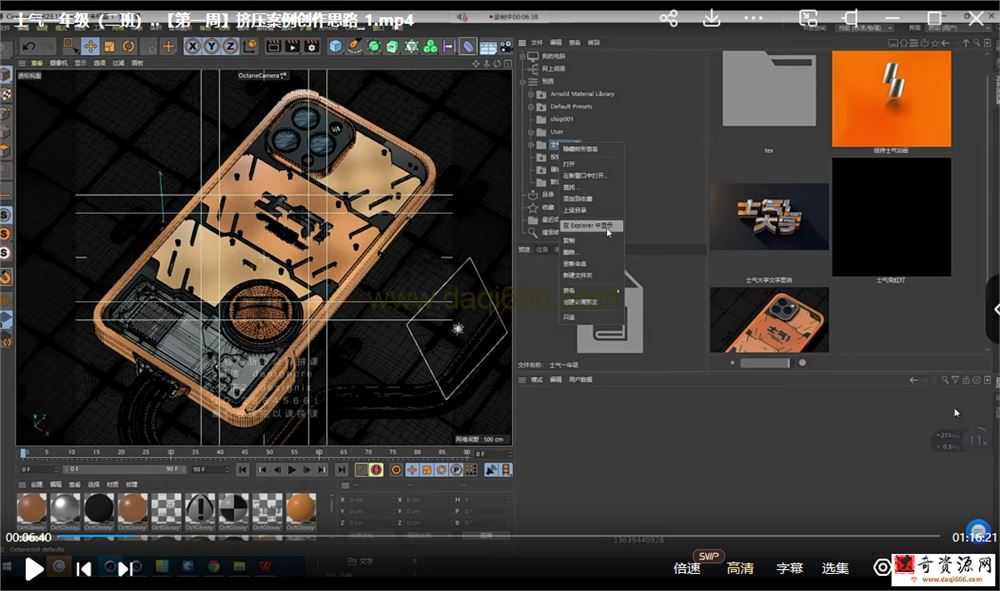
Task: Adjust the thumbnail size slider in browser
Action: point(765,363)
